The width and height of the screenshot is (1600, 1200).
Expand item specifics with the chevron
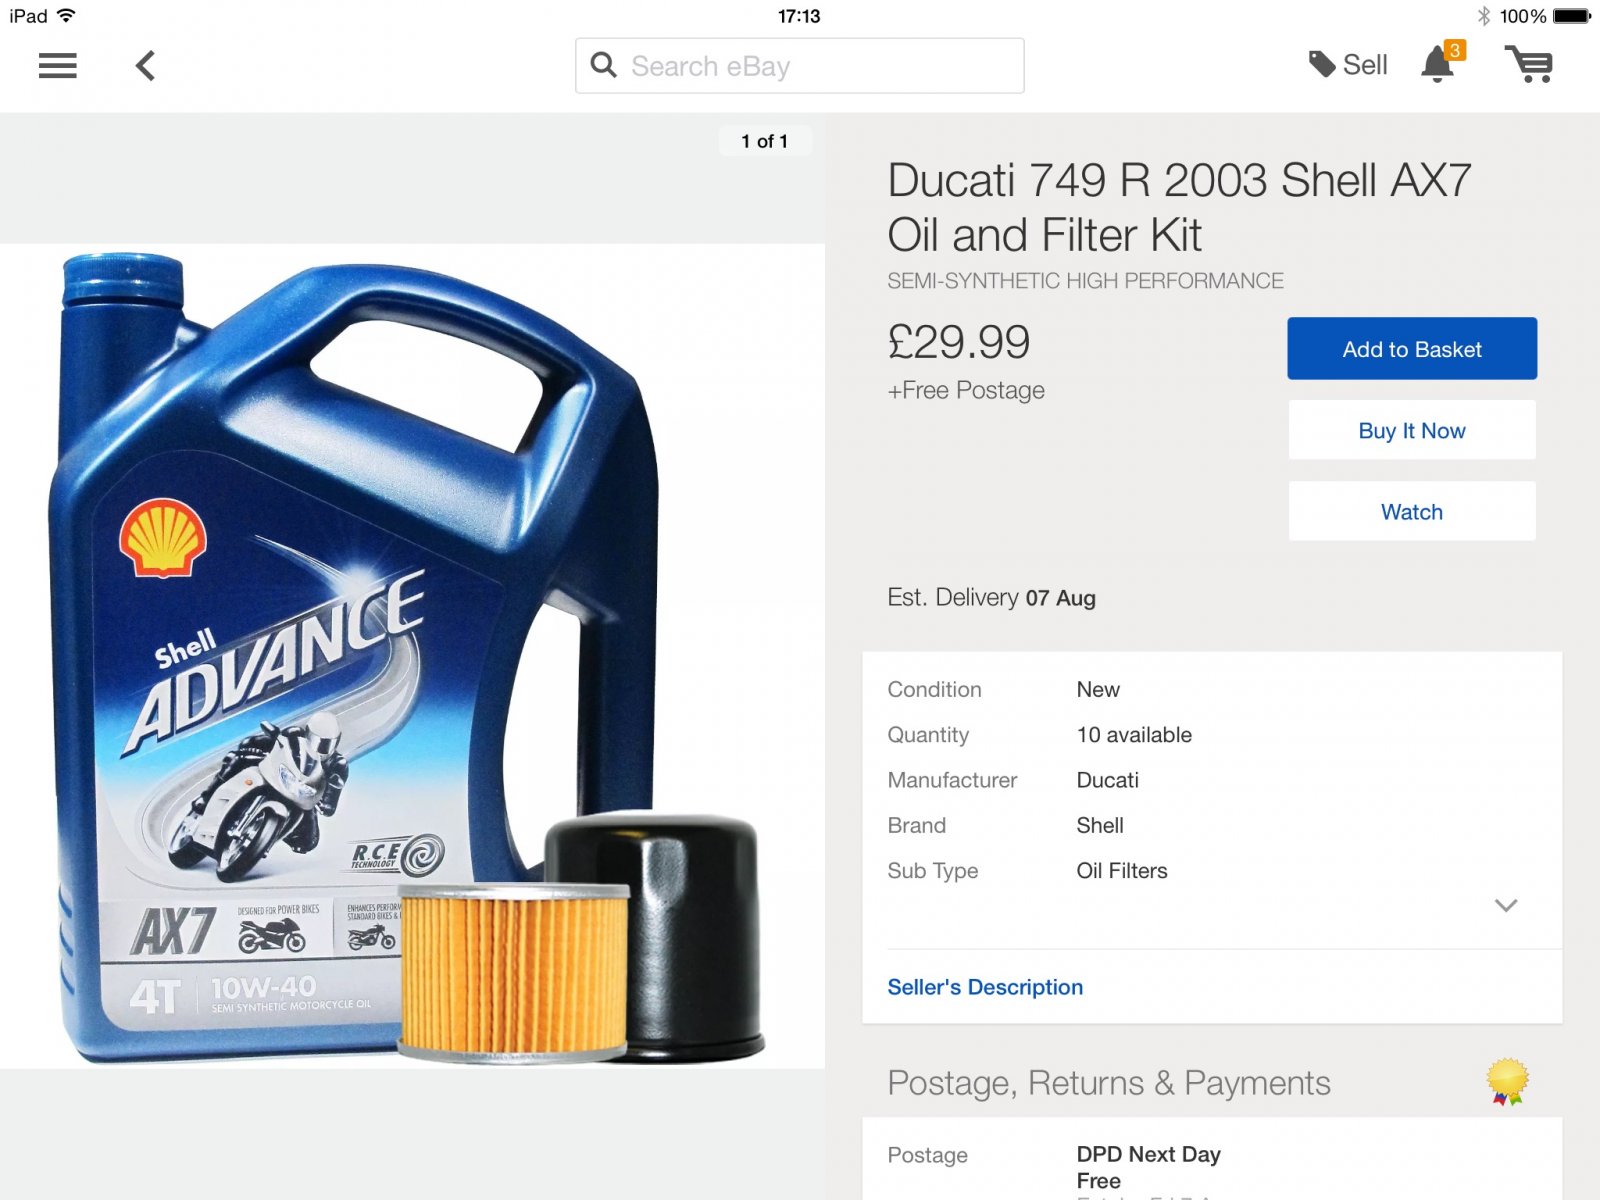coord(1506,905)
